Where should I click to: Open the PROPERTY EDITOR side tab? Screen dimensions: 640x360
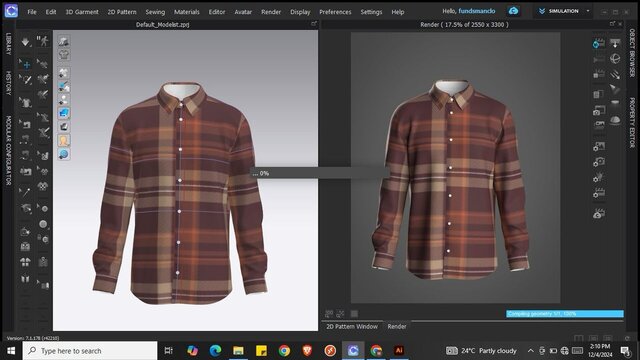[x=632, y=122]
